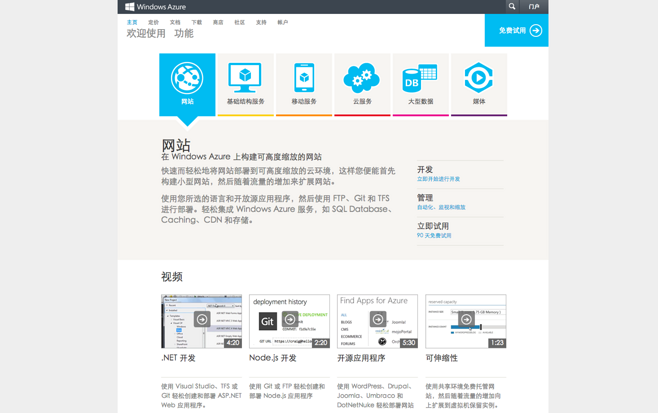The height and width of the screenshot is (413, 658).
Task: Play the Find Apps for Azure video
Action: point(377,320)
